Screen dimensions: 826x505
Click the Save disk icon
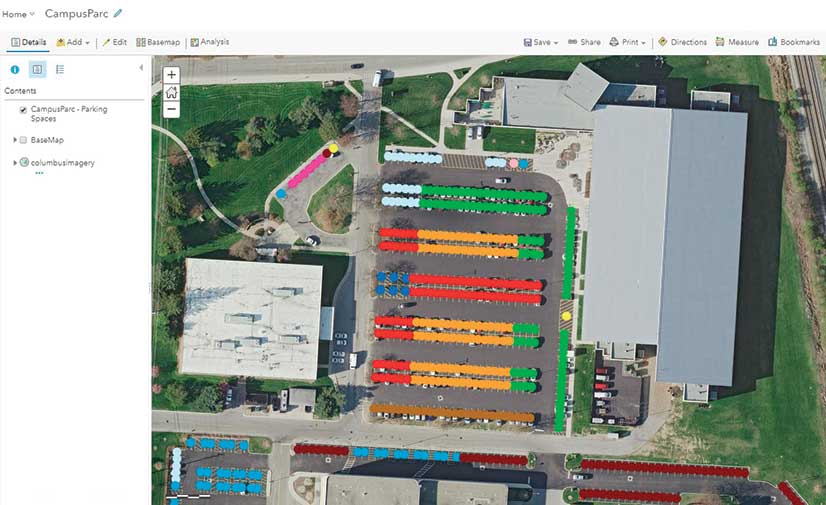[x=527, y=42]
